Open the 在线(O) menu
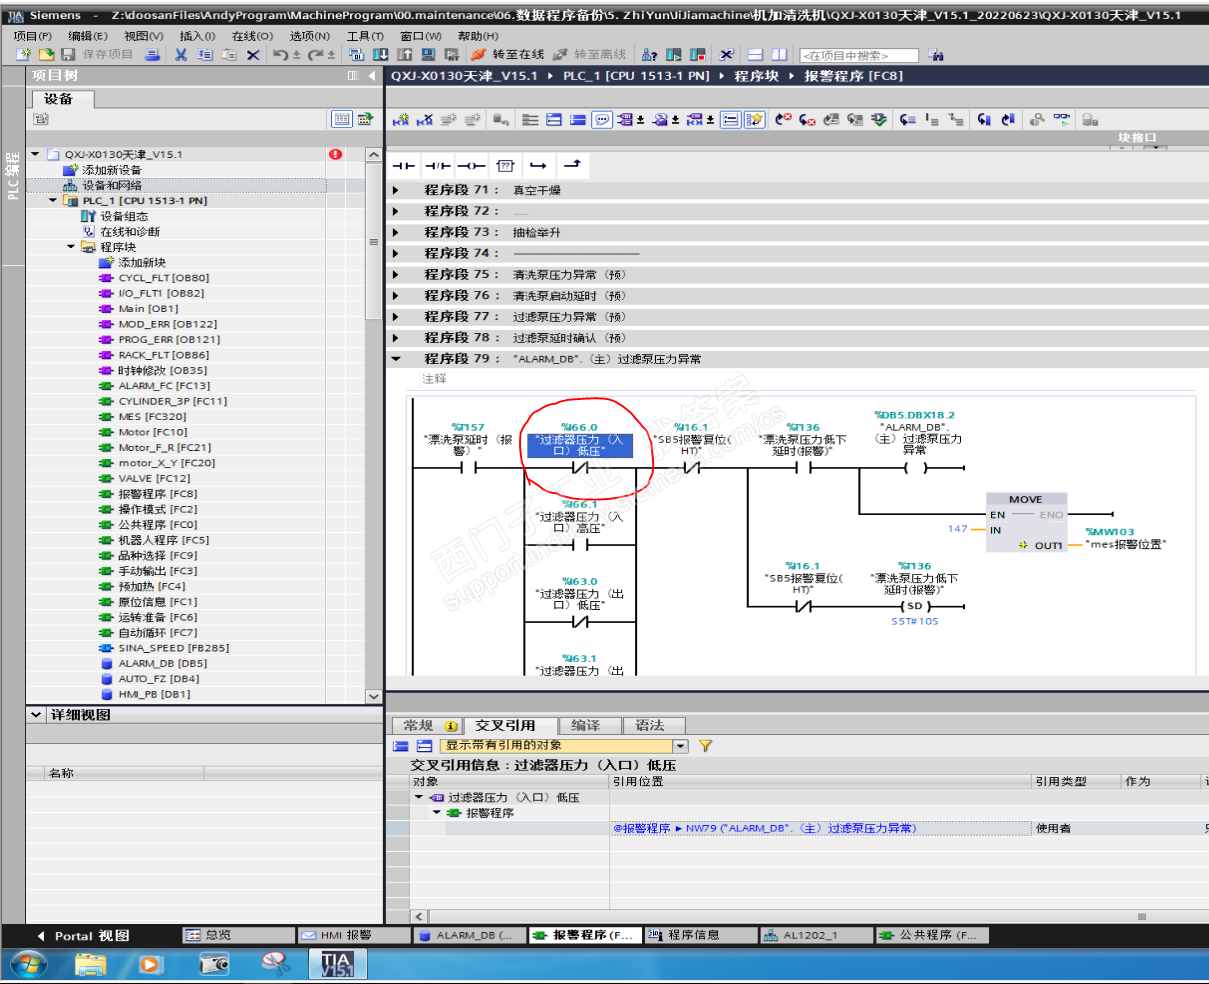Image resolution: width=1209 pixels, height=984 pixels. [x=252, y=36]
